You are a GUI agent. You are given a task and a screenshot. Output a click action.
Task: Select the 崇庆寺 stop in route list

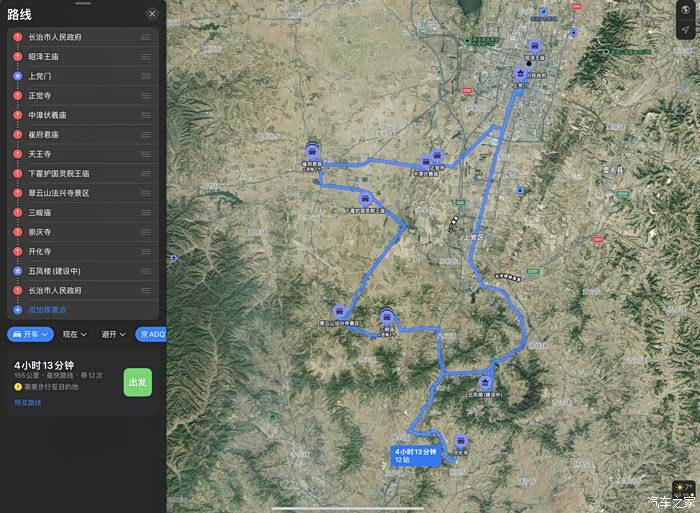pos(83,232)
